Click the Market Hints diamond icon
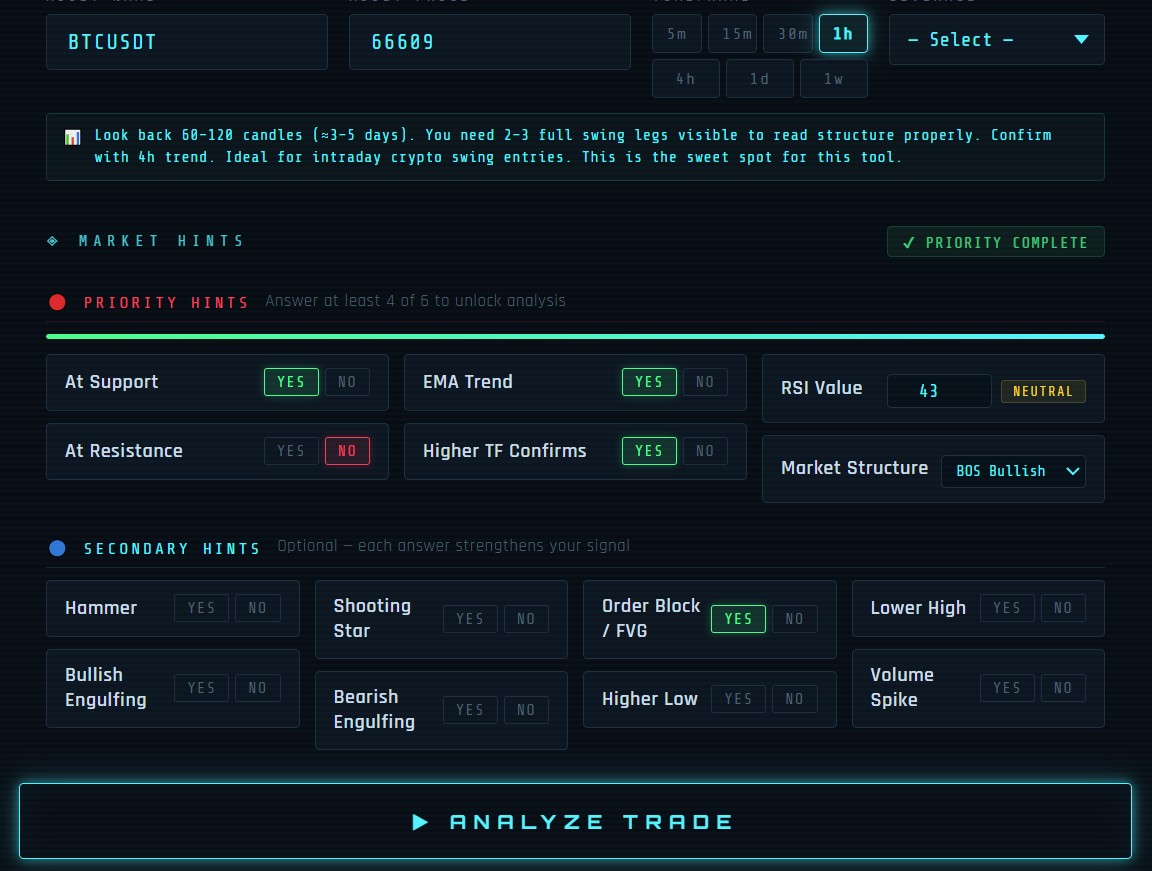The height and width of the screenshot is (871, 1152). [x=53, y=241]
